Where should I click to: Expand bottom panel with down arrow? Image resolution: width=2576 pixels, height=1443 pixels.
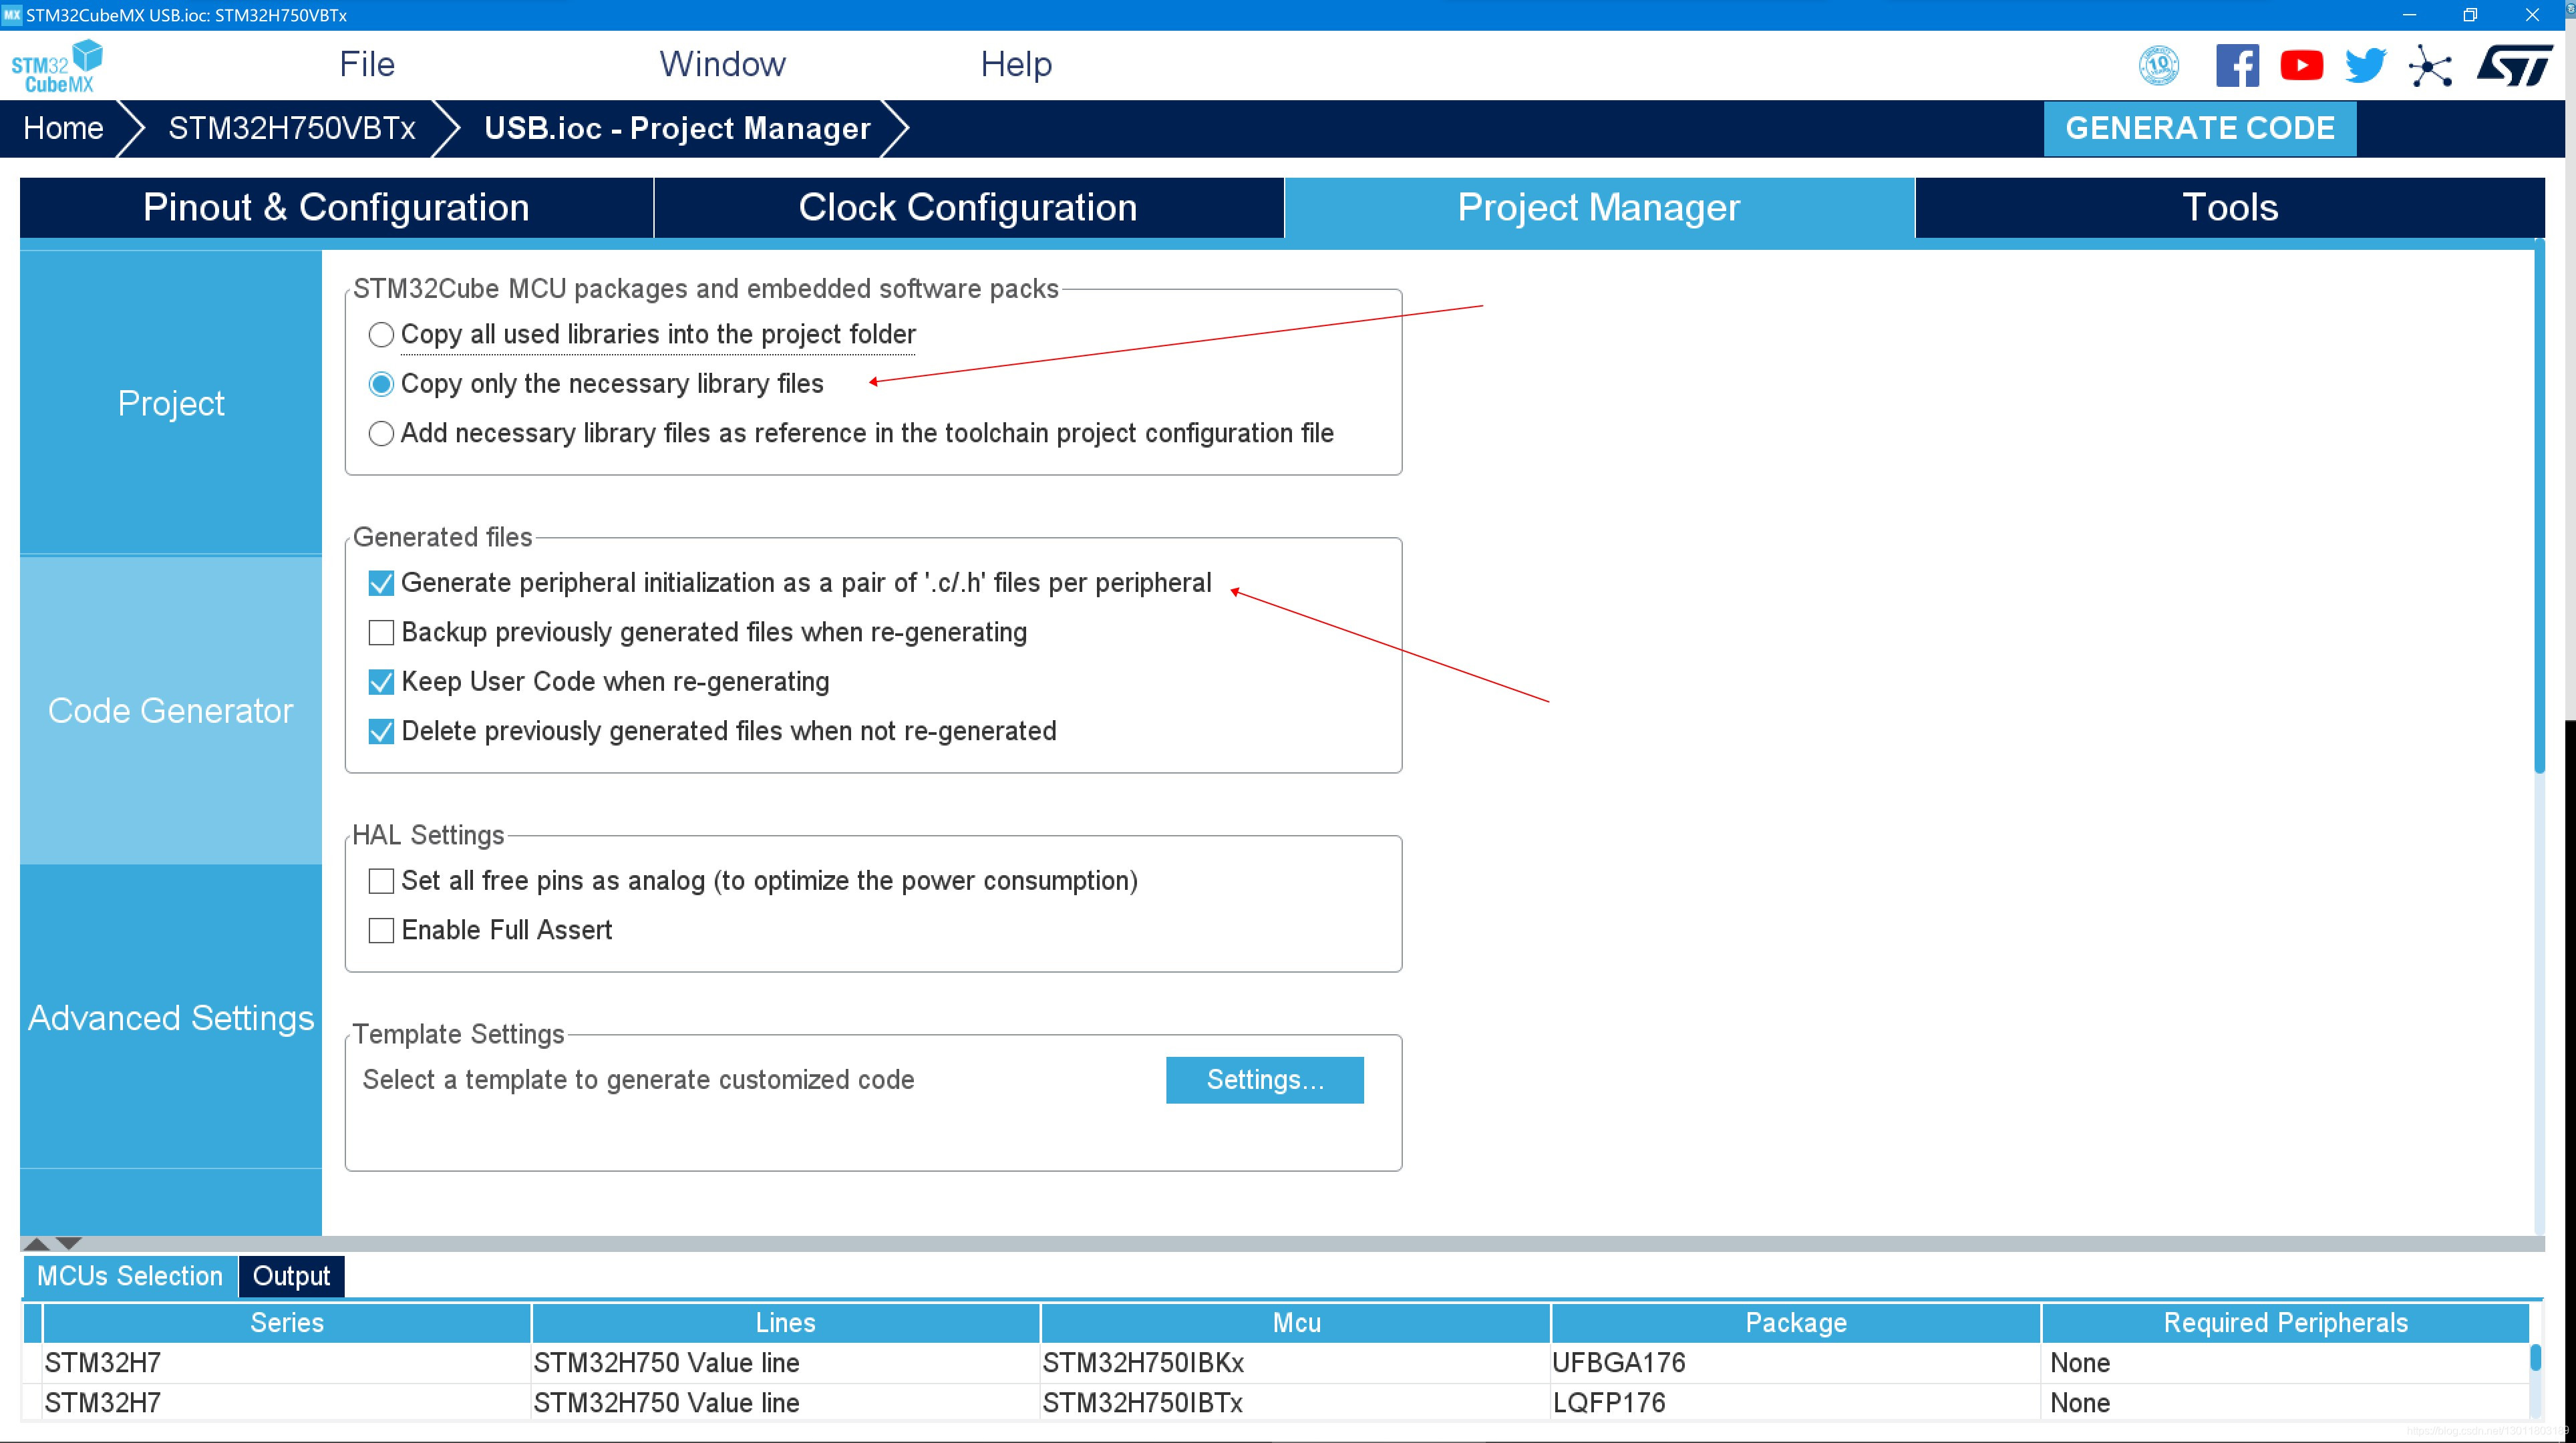tap(68, 1244)
